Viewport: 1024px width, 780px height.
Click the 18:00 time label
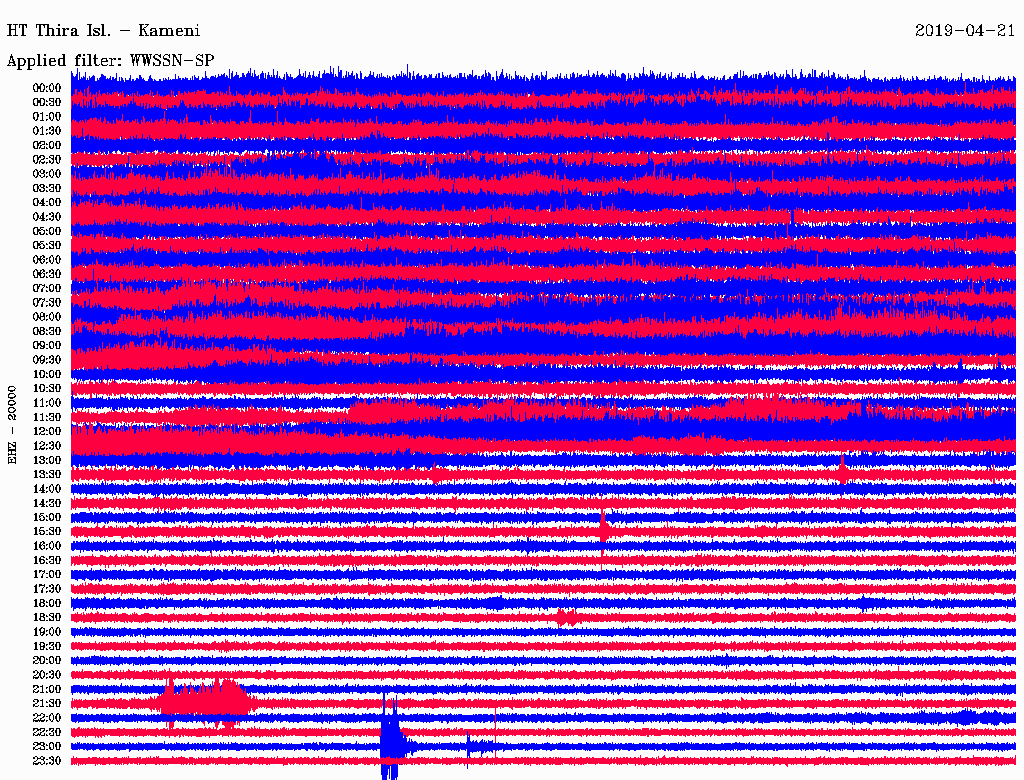click(x=47, y=604)
